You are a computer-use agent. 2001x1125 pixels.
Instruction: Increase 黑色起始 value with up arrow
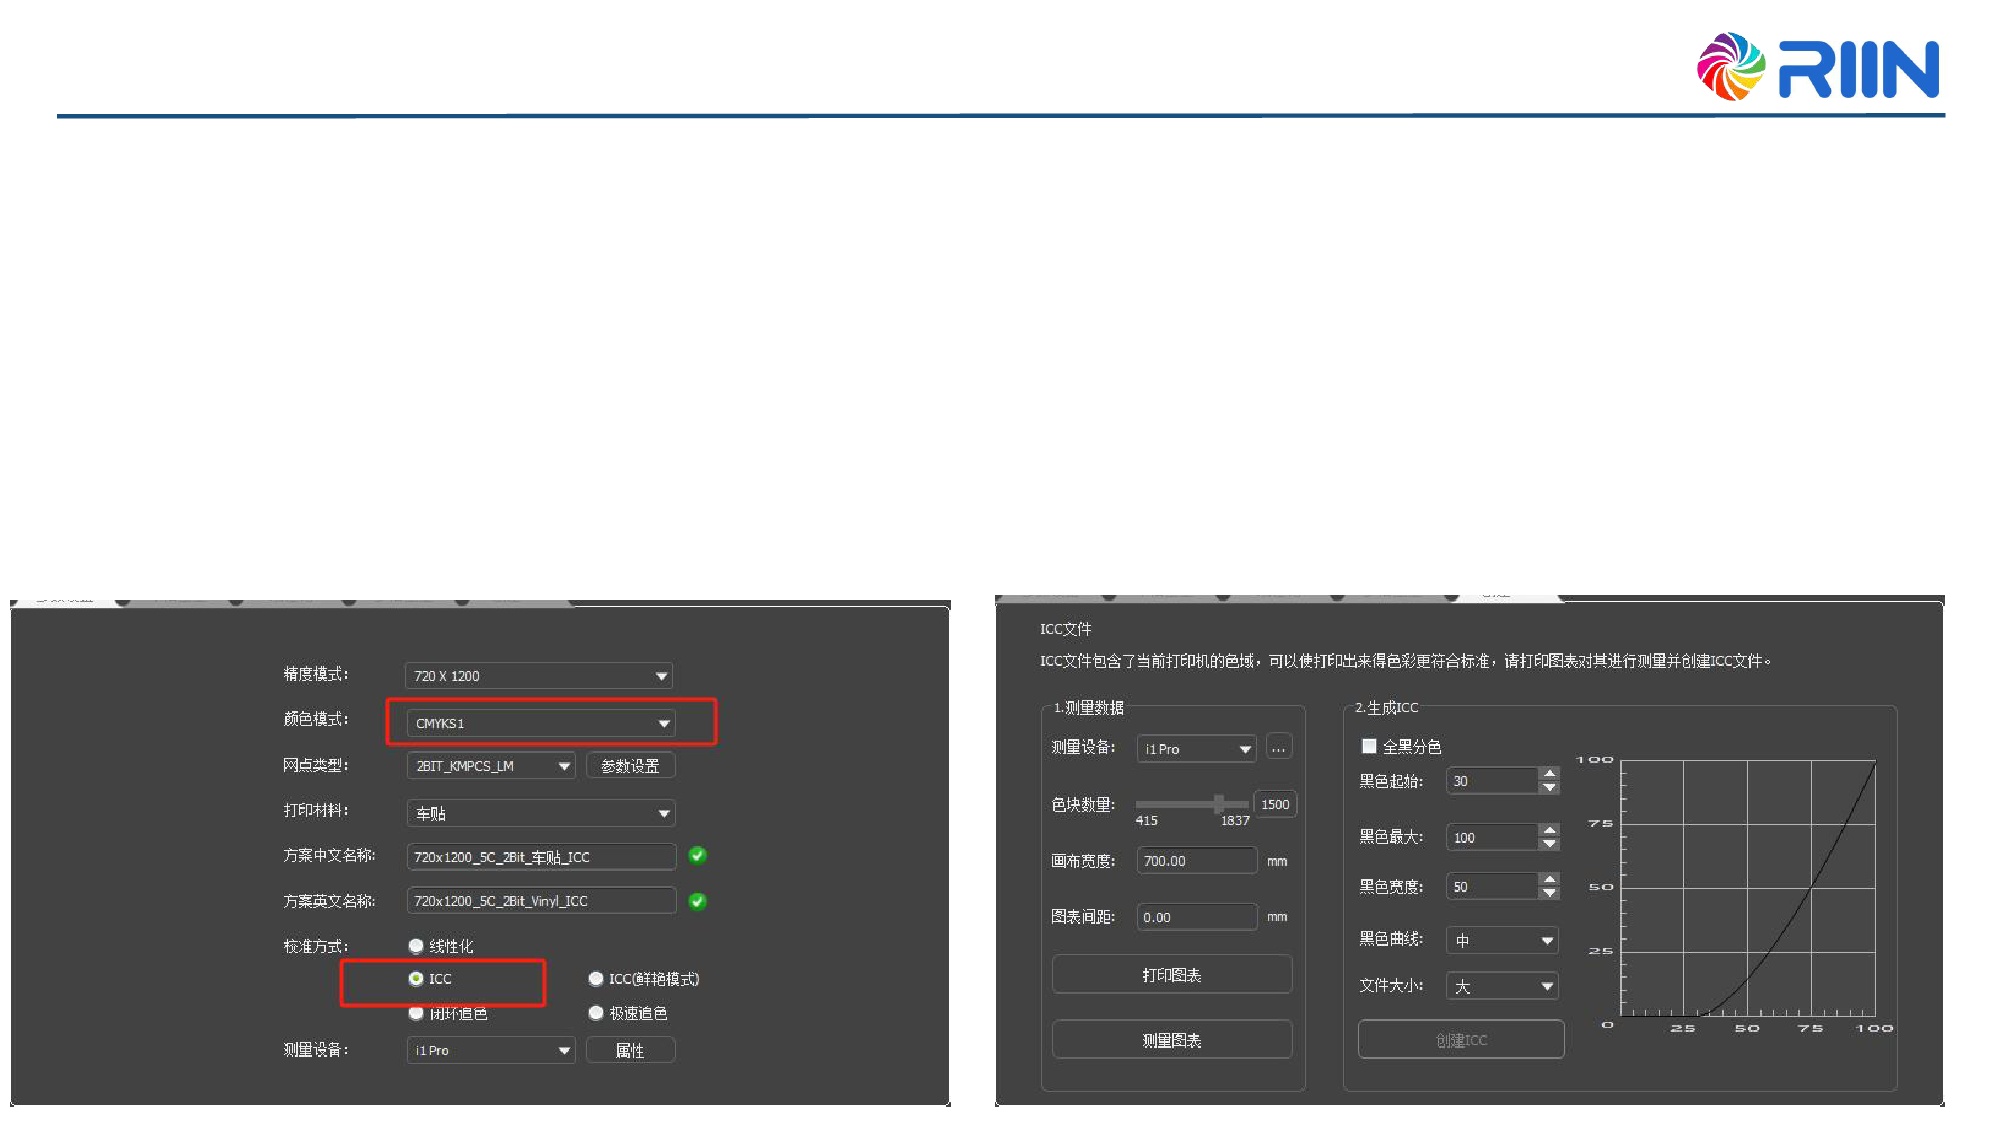(x=1549, y=774)
